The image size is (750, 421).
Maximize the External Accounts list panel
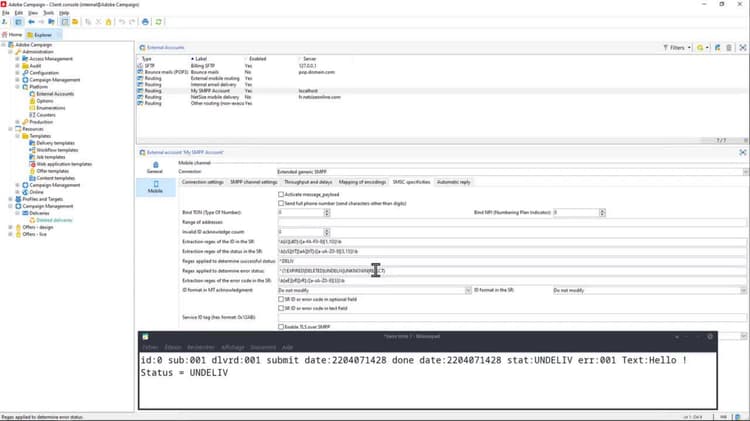(743, 48)
